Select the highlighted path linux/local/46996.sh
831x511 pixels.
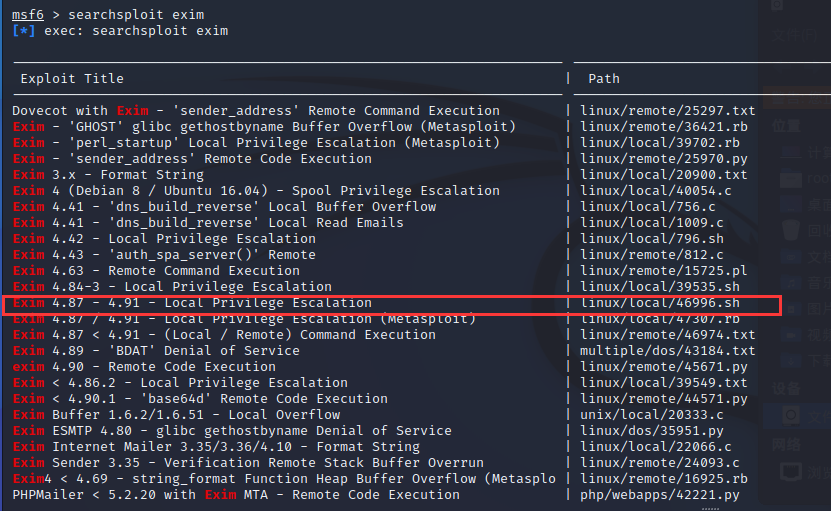[x=660, y=303]
